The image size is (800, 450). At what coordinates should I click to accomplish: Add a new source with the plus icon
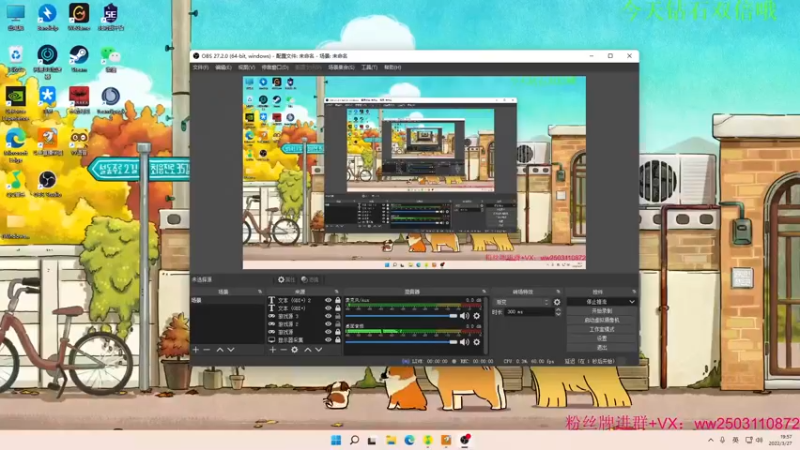click(x=272, y=350)
